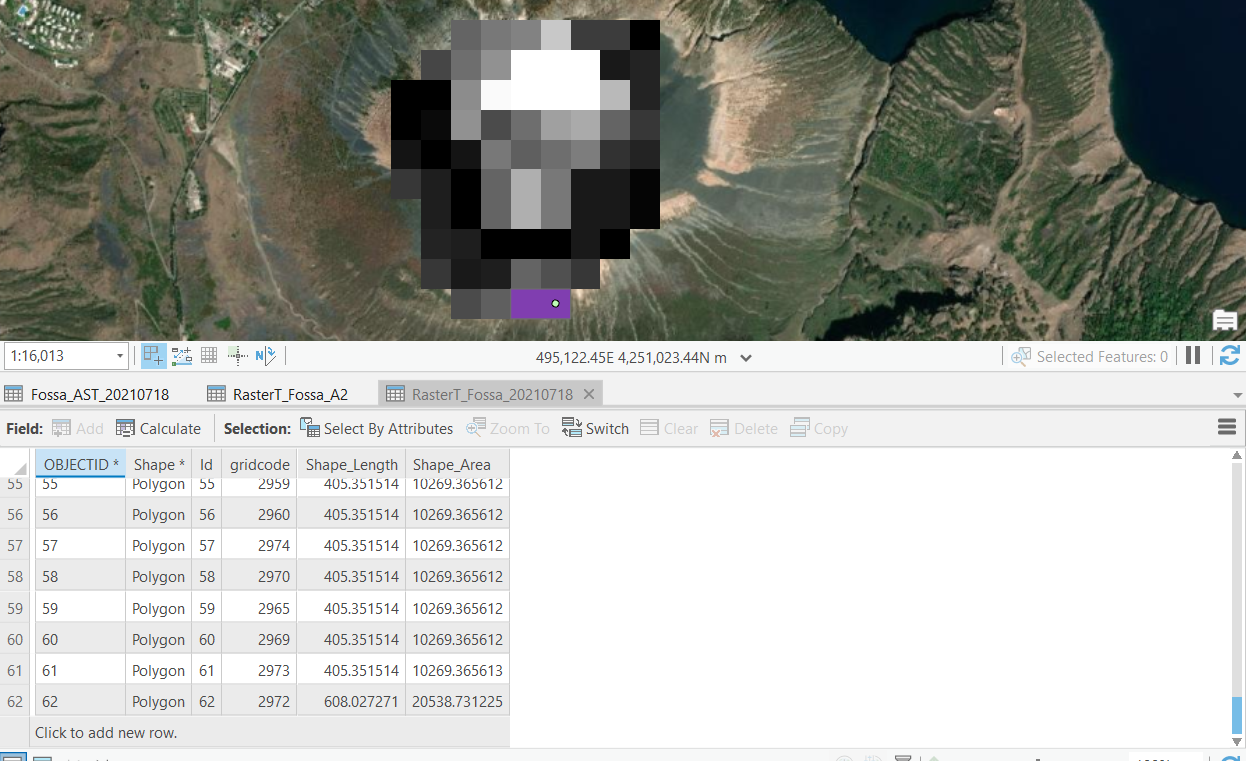Toggle the map grid icon

point(209,355)
